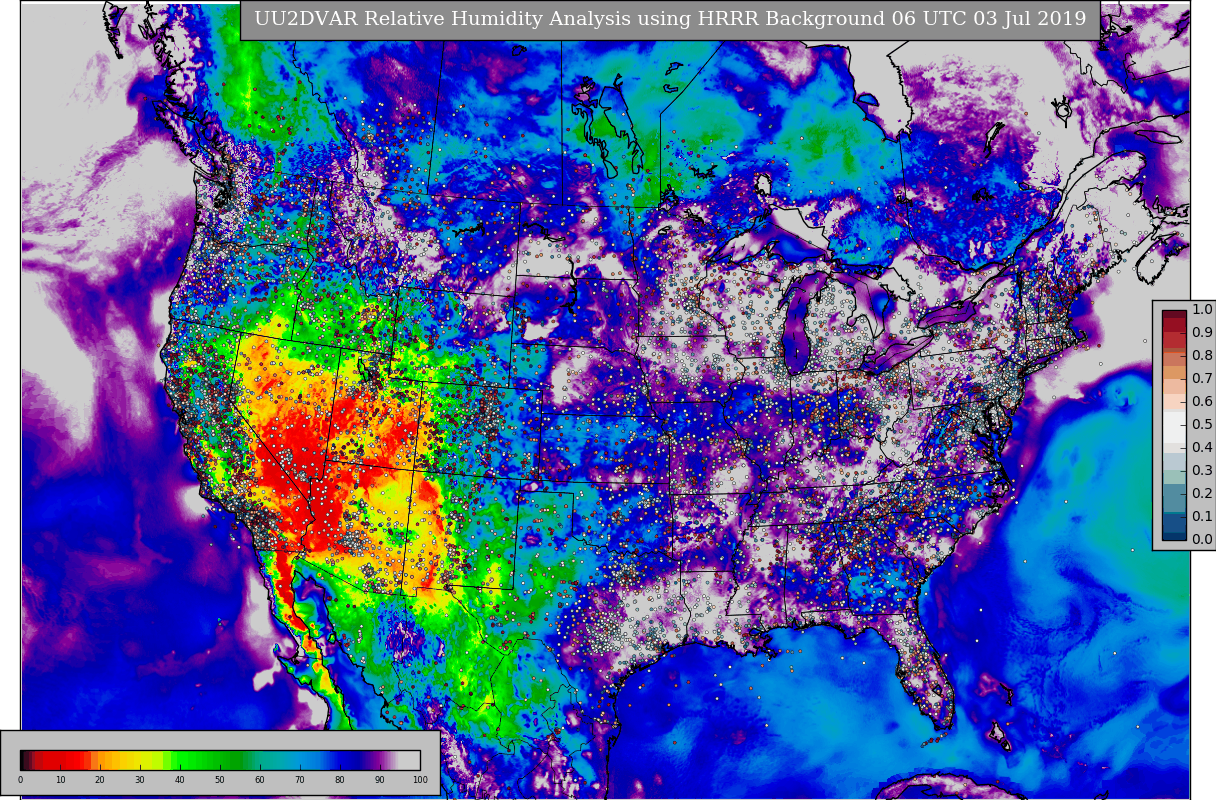1216x800 pixels.
Task: Click the 0.0 label on right colorbar
Action: (x=1201, y=540)
